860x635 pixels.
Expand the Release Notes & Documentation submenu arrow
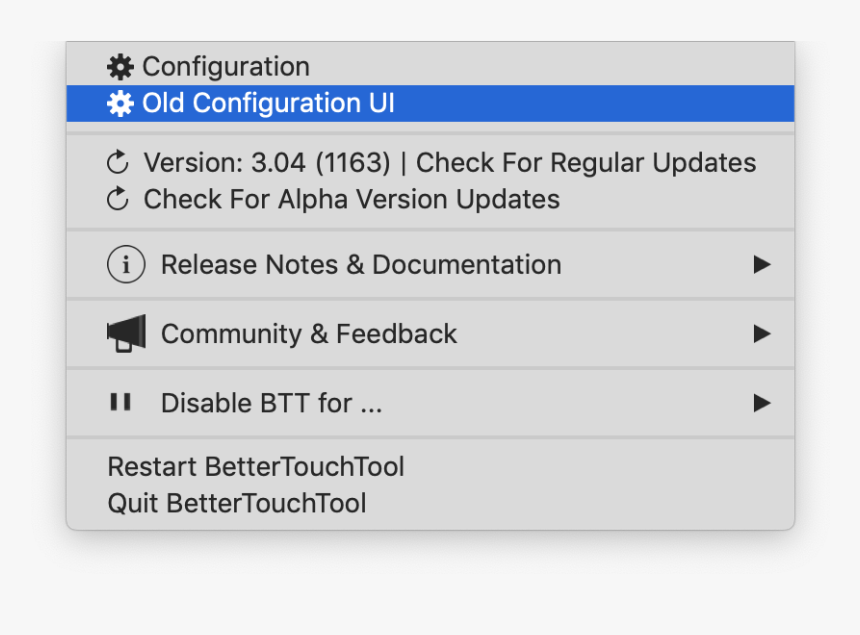click(x=762, y=265)
